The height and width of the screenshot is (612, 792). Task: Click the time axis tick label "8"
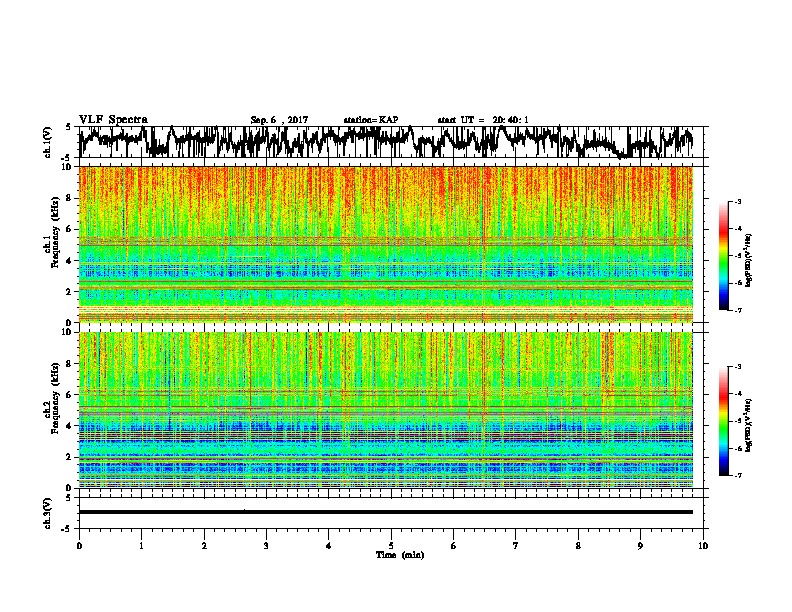[578, 545]
